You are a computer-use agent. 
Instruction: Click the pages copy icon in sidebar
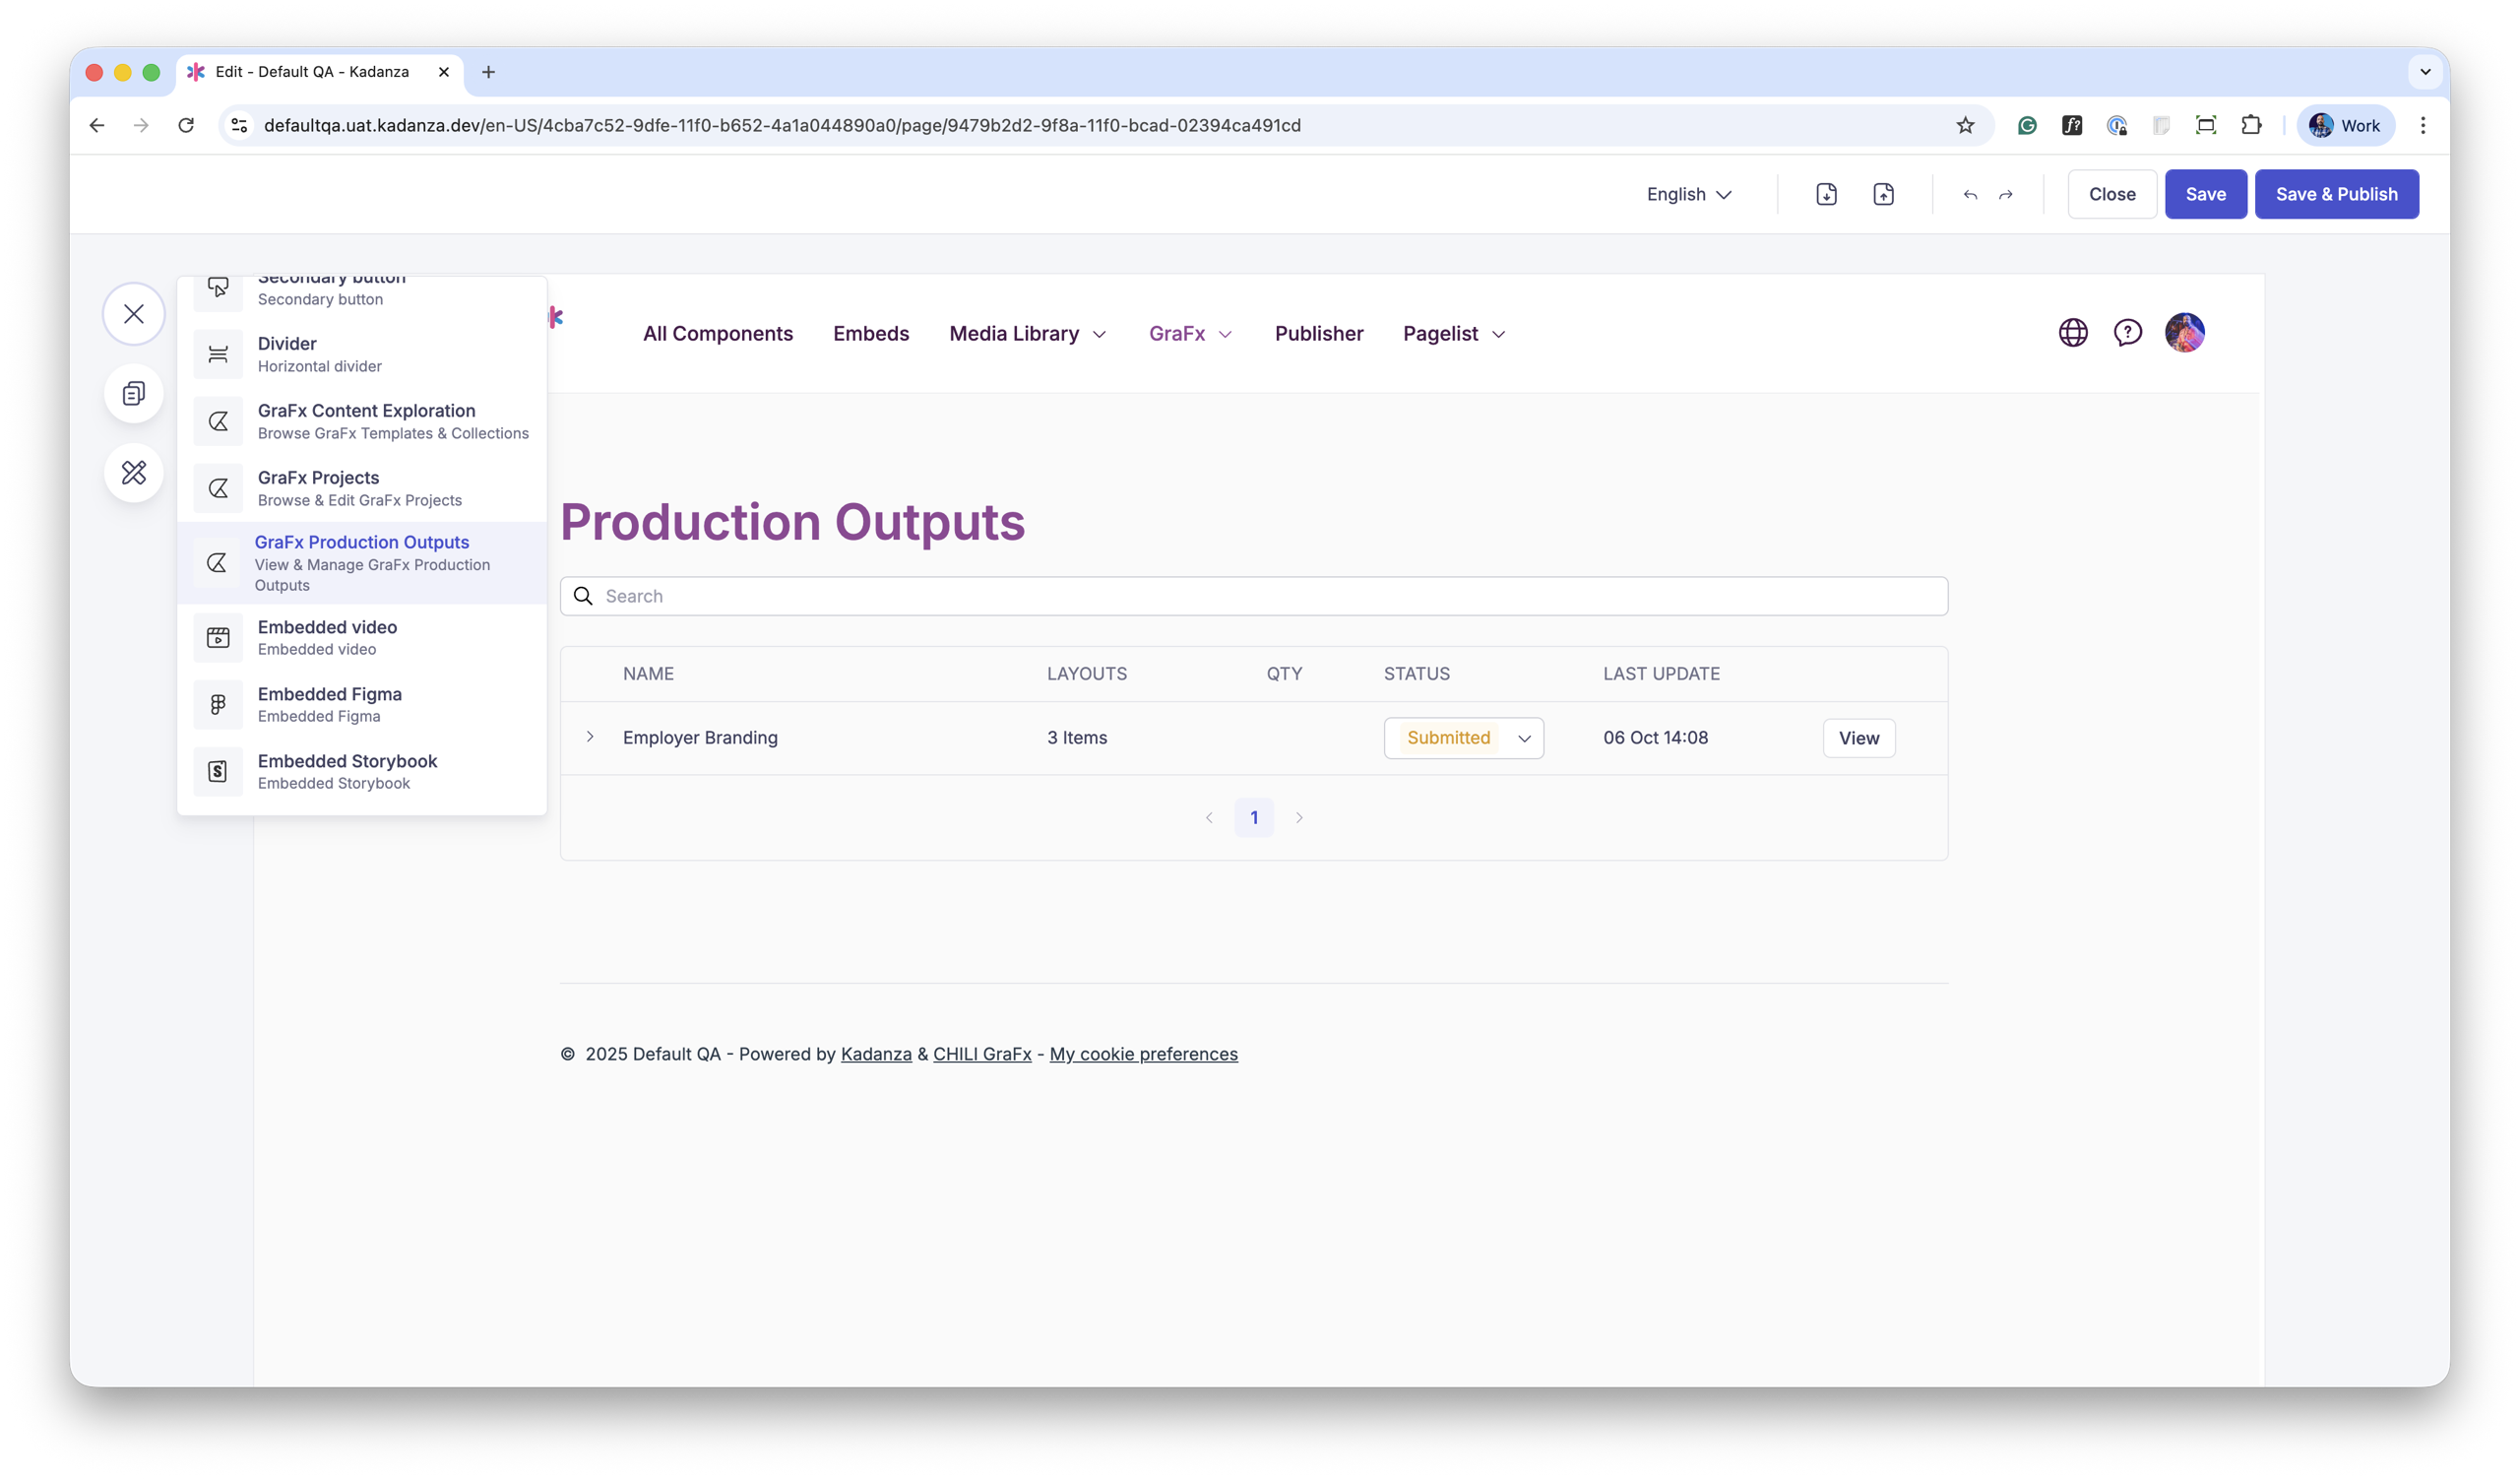tap(133, 393)
